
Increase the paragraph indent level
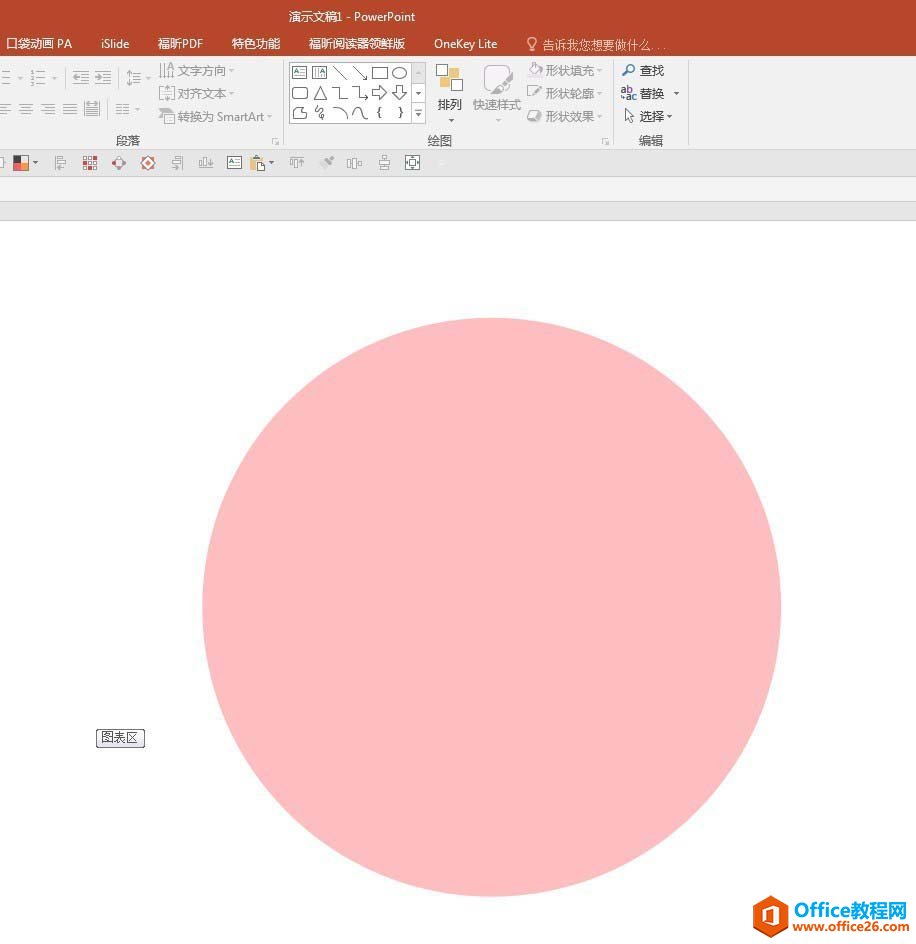point(103,77)
